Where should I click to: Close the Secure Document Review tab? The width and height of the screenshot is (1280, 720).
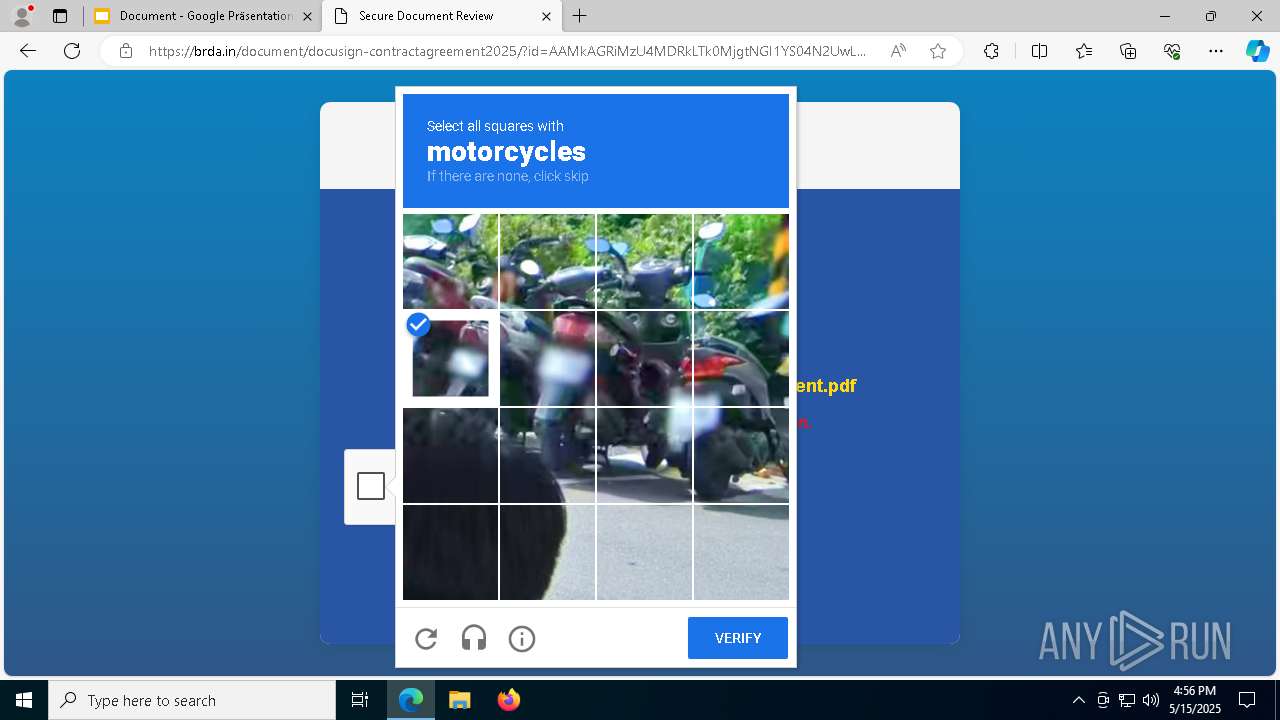click(x=546, y=16)
